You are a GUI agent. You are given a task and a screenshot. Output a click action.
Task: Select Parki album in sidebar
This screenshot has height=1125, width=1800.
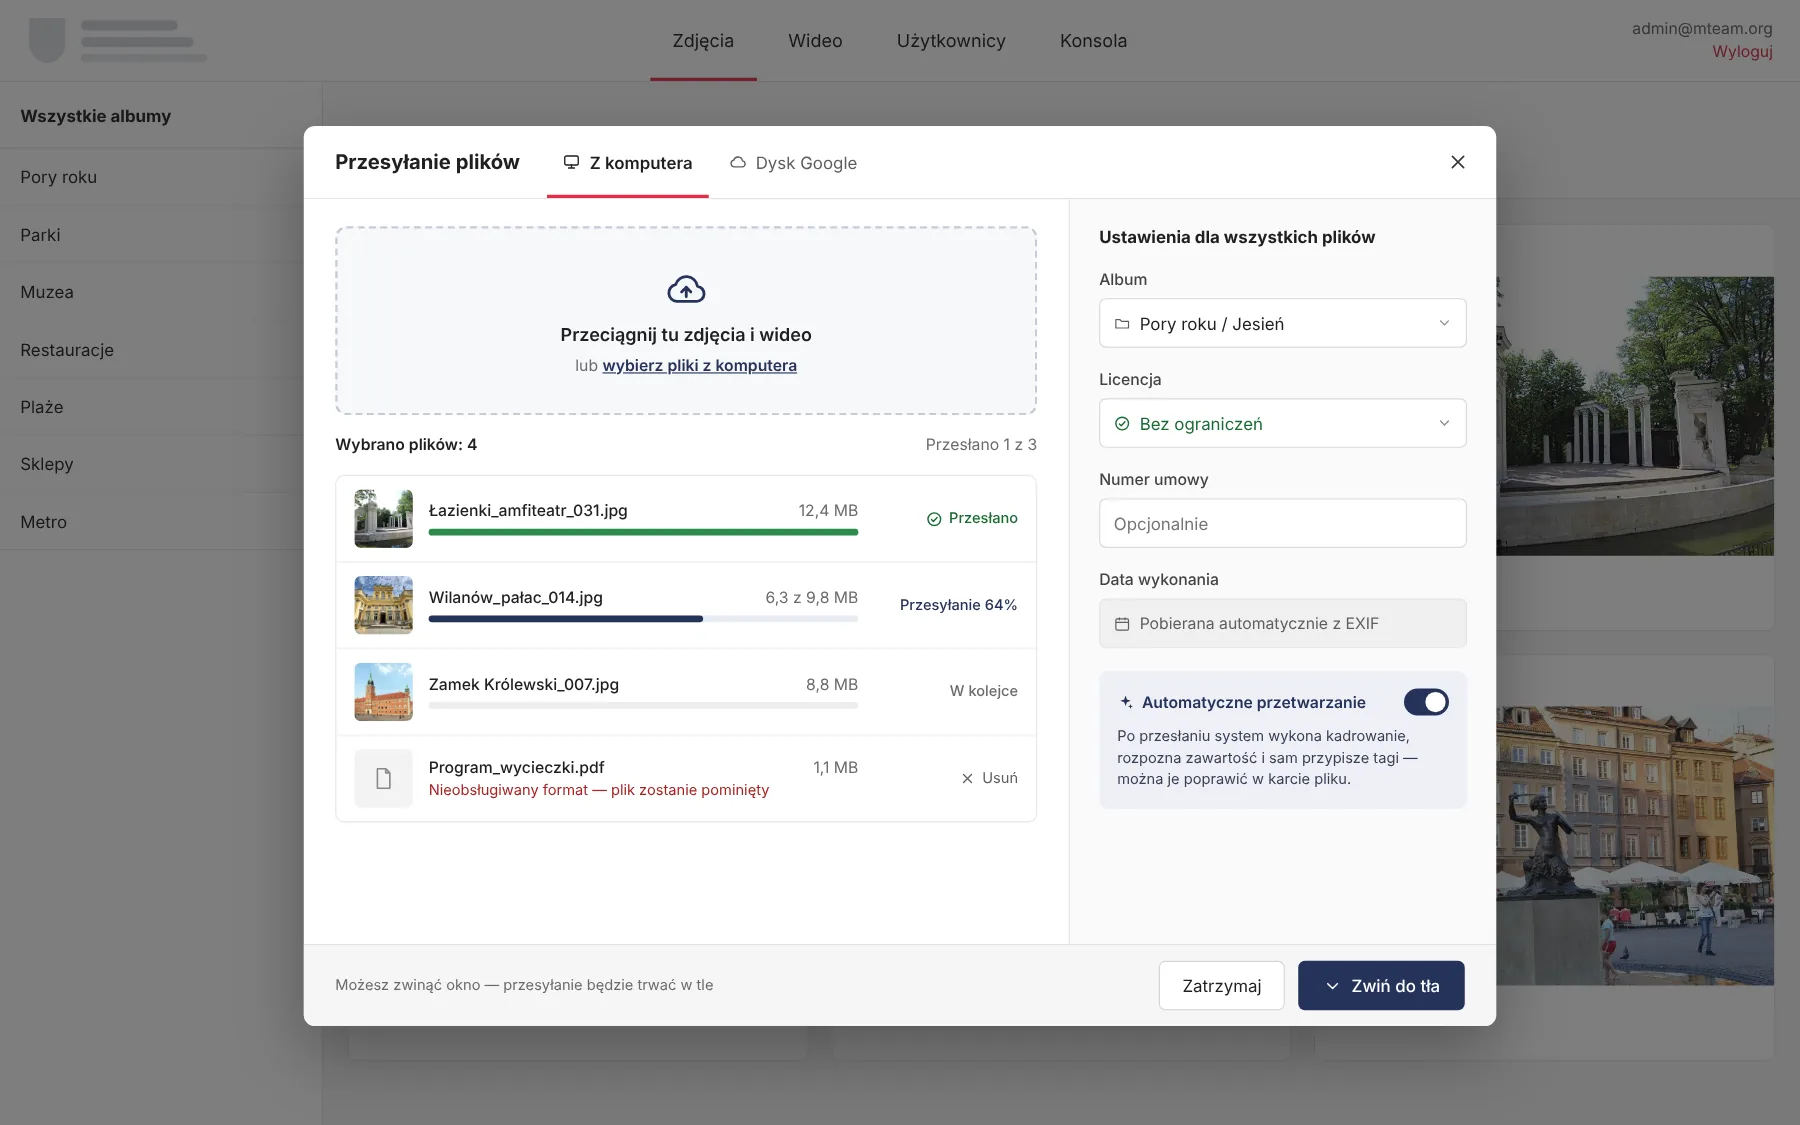[x=160, y=235]
